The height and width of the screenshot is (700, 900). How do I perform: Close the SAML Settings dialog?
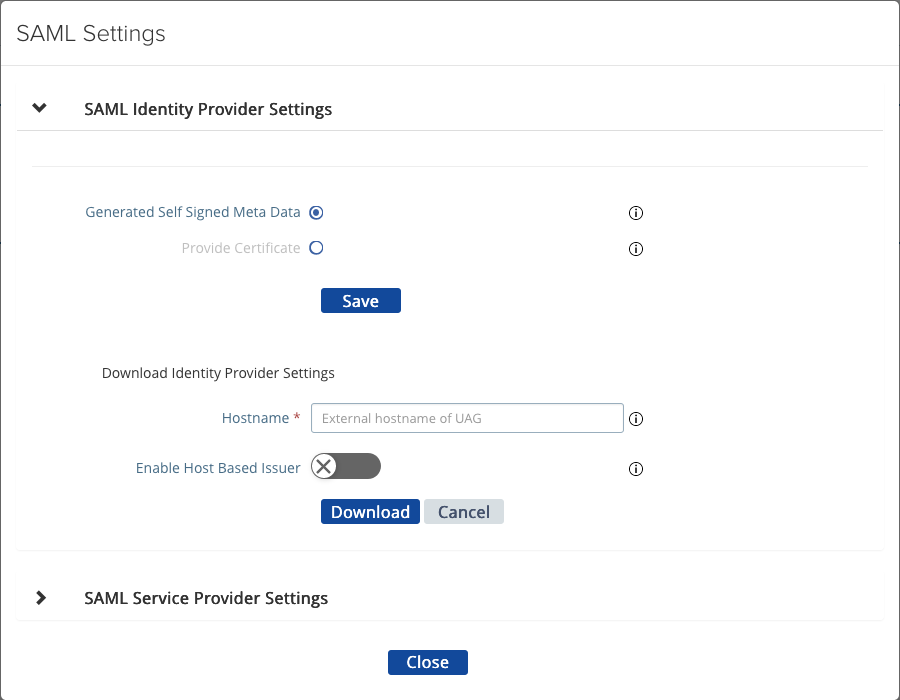click(x=427, y=662)
